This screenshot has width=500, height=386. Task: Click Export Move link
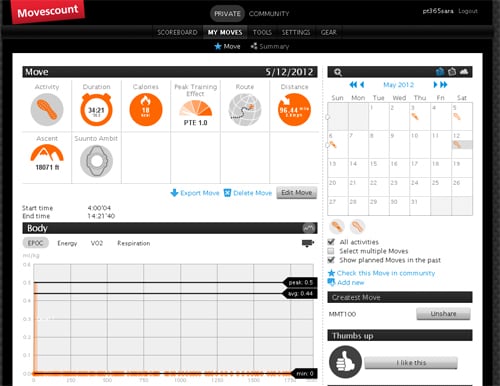click(x=195, y=193)
